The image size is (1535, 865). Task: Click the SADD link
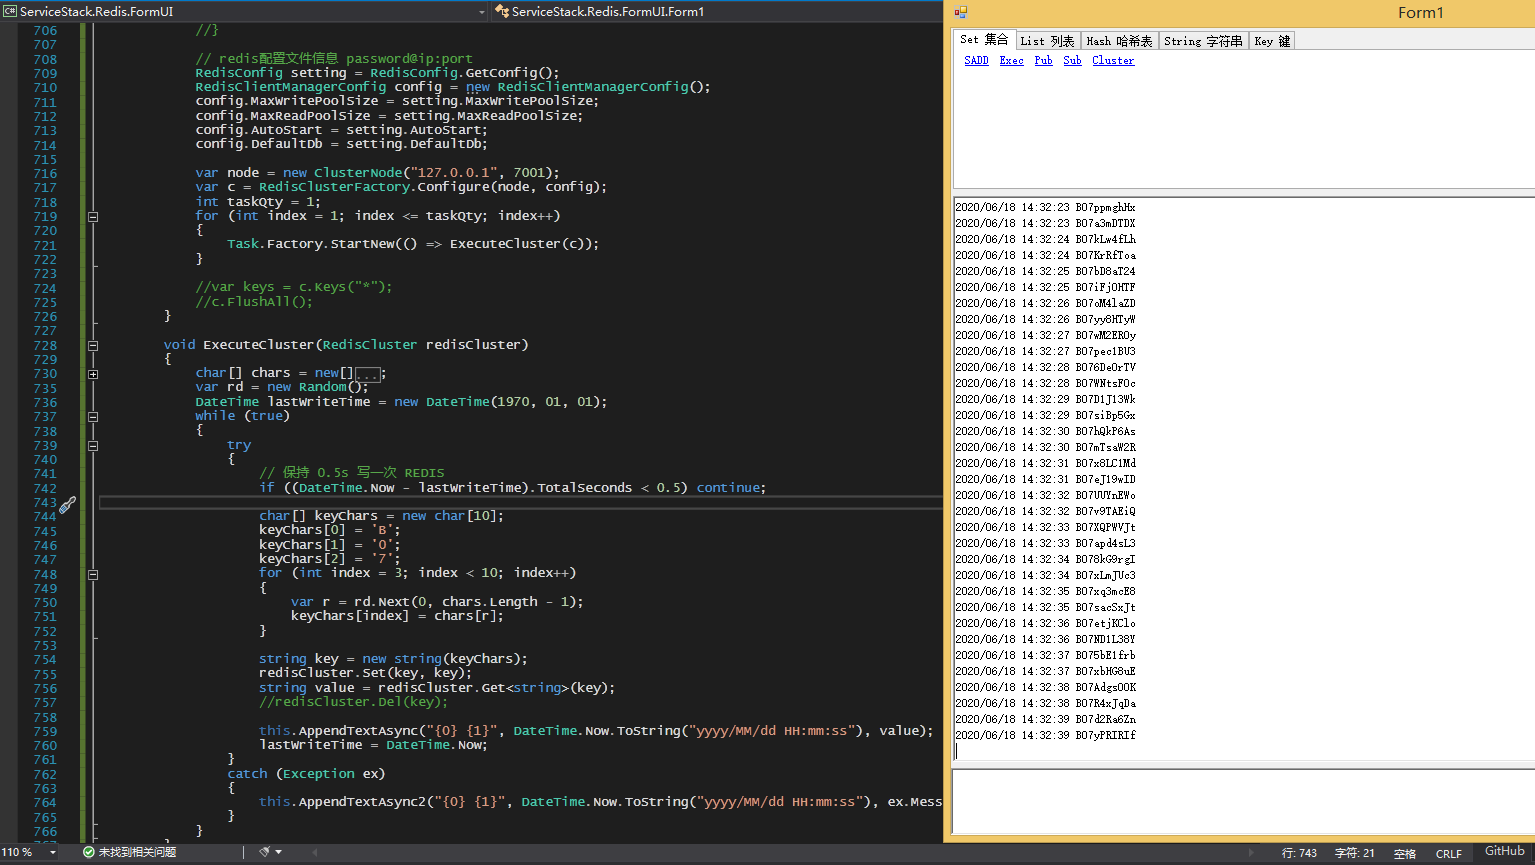click(976, 61)
